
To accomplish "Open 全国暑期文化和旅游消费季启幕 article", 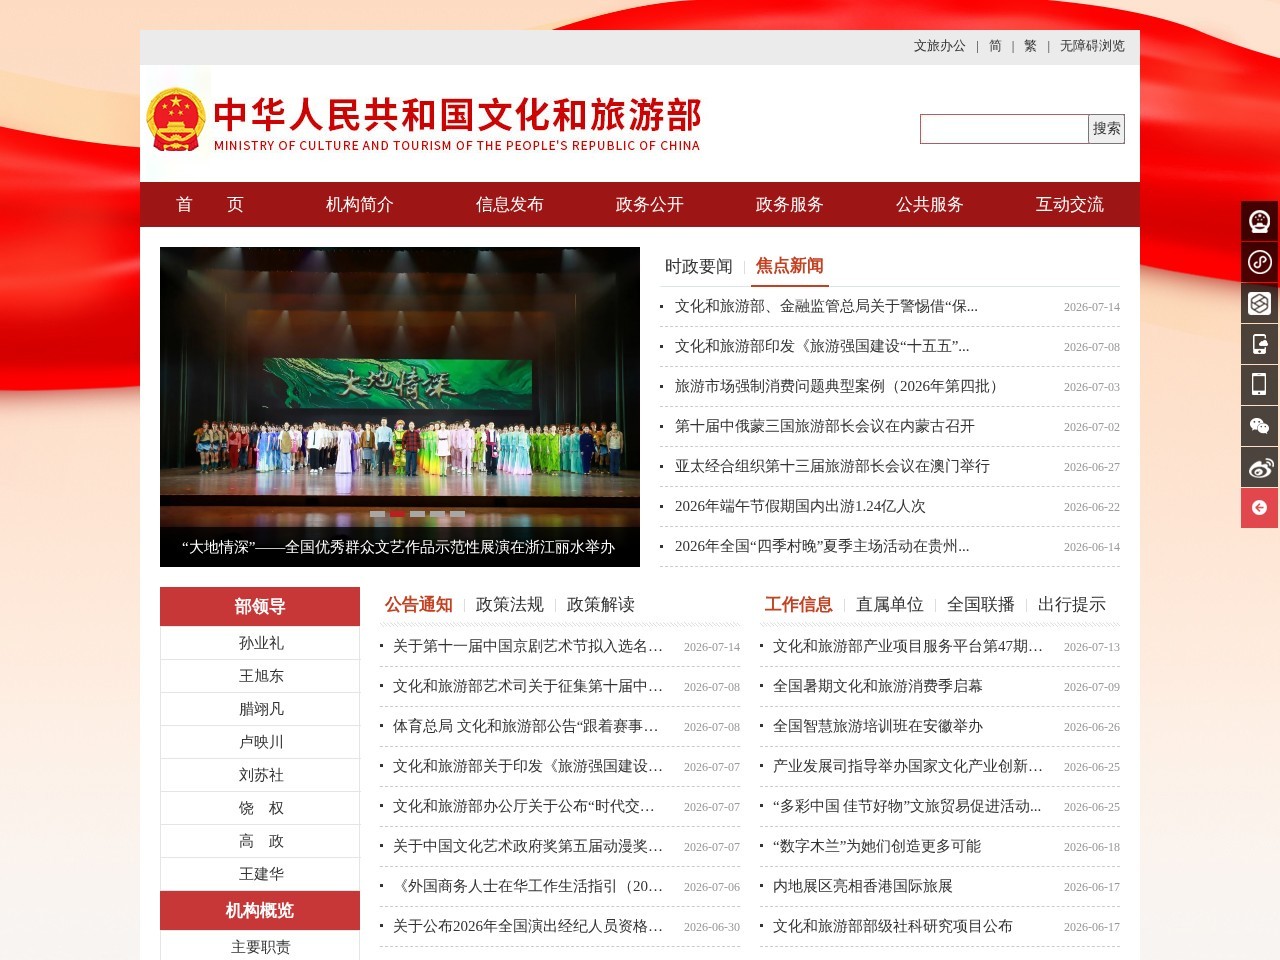I will click(878, 686).
